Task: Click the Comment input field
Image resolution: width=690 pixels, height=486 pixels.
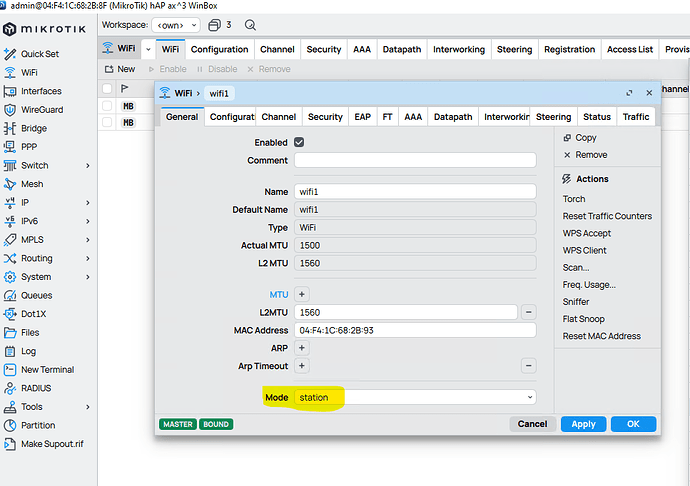Action: coord(415,160)
